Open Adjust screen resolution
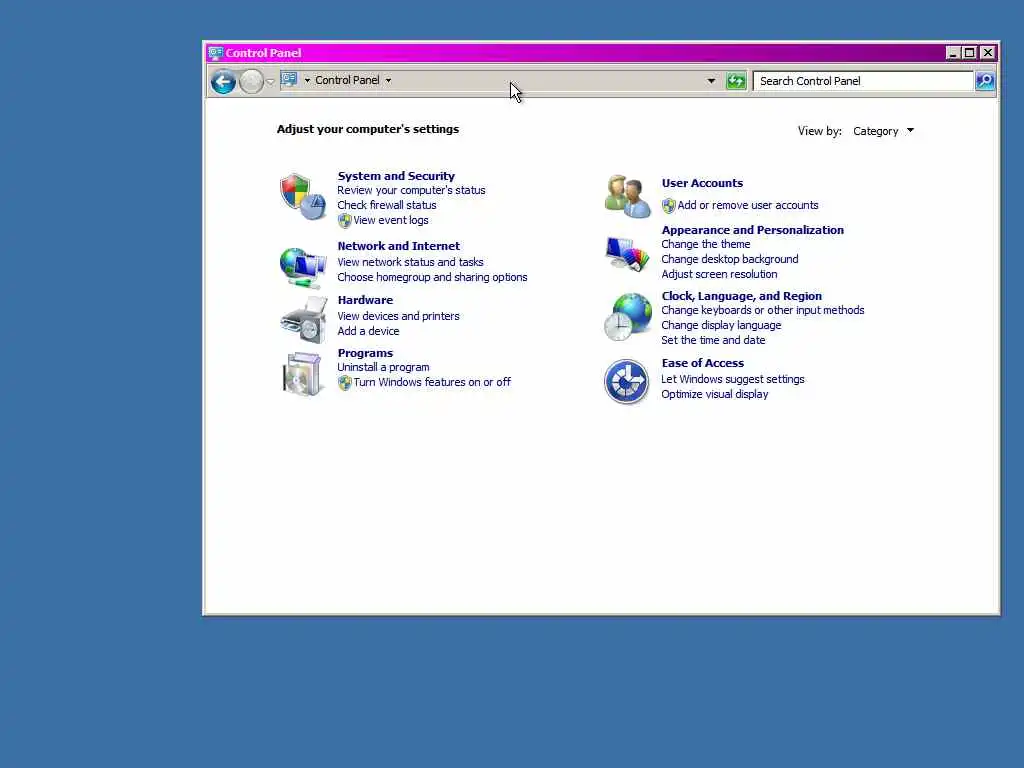Viewport: 1024px width, 768px height. click(x=719, y=274)
